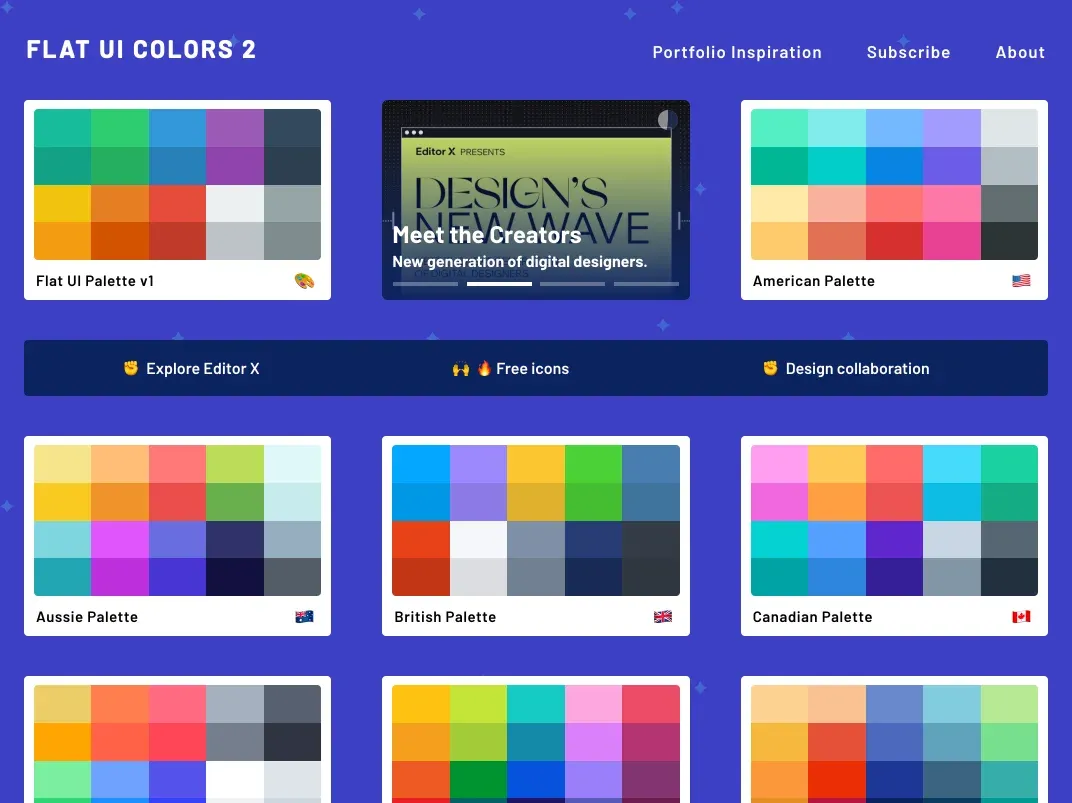
Task: Click the UK flag icon on British Palette
Action: [663, 617]
